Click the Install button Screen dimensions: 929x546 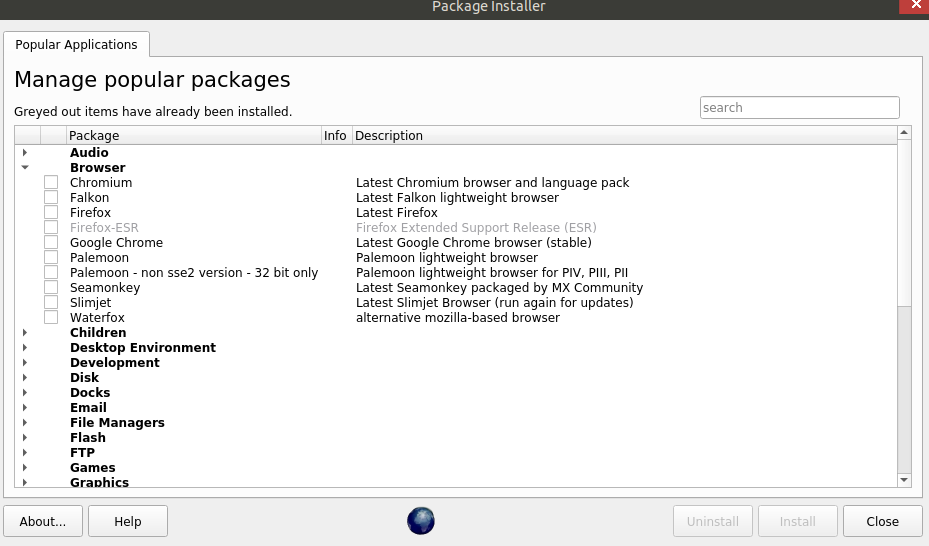tap(797, 521)
